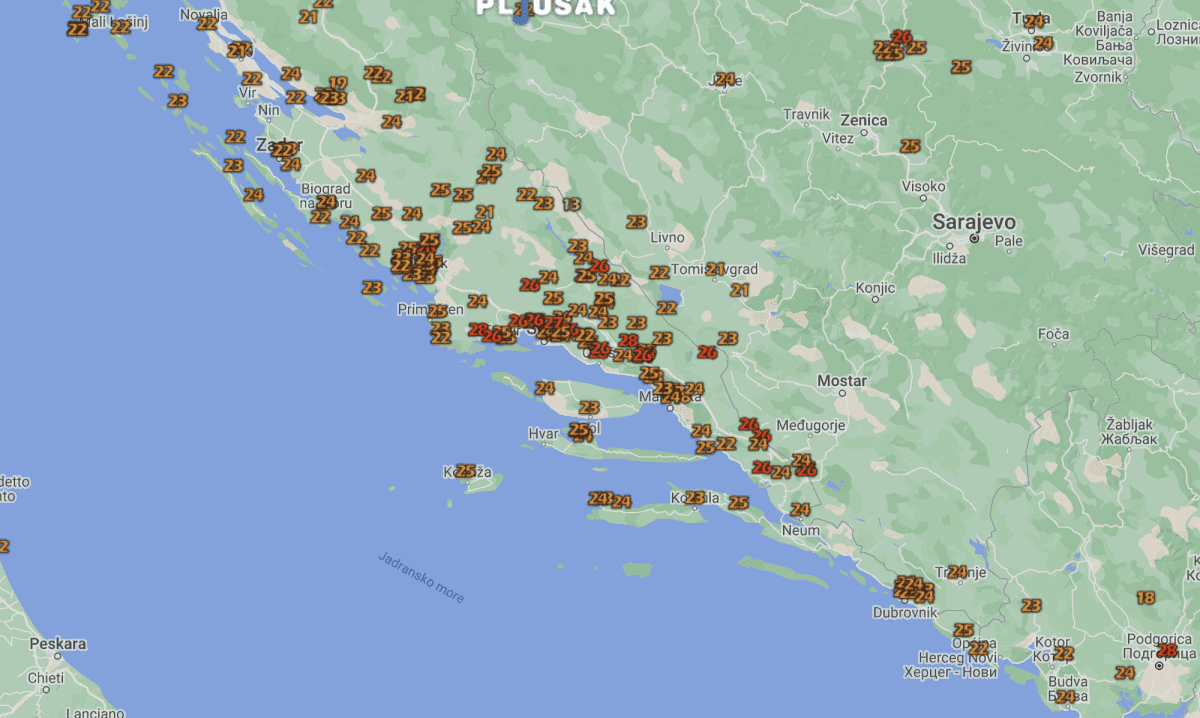Open the 19 temperature marker near Novalja
Viewport: 1200px width, 718px height.
338,84
